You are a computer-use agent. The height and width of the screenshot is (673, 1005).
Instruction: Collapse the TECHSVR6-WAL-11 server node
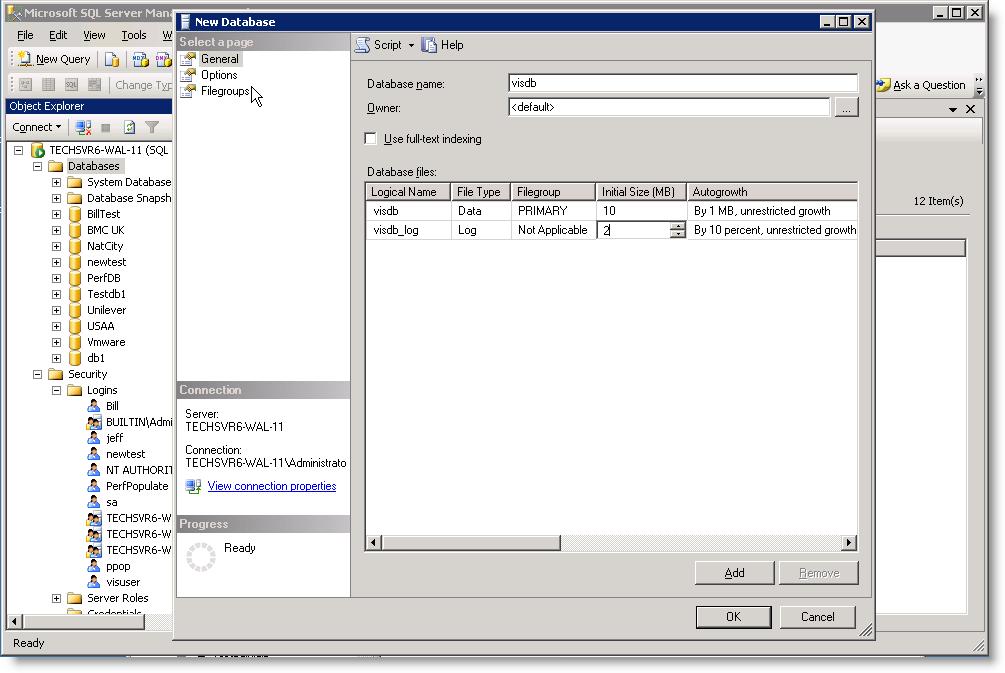point(19,150)
